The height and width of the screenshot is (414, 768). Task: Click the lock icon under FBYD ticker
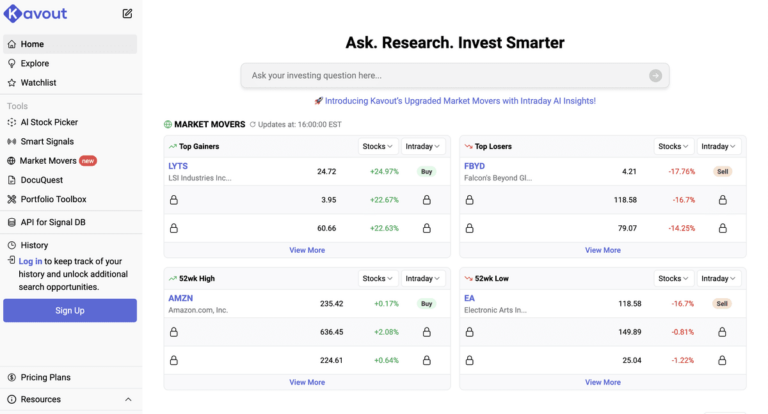469,200
